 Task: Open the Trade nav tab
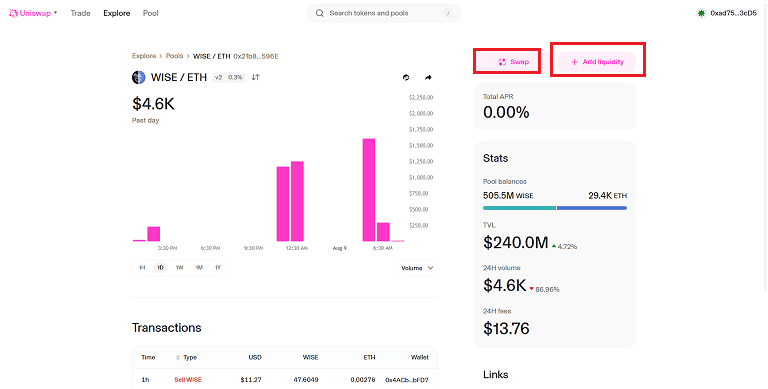point(80,13)
